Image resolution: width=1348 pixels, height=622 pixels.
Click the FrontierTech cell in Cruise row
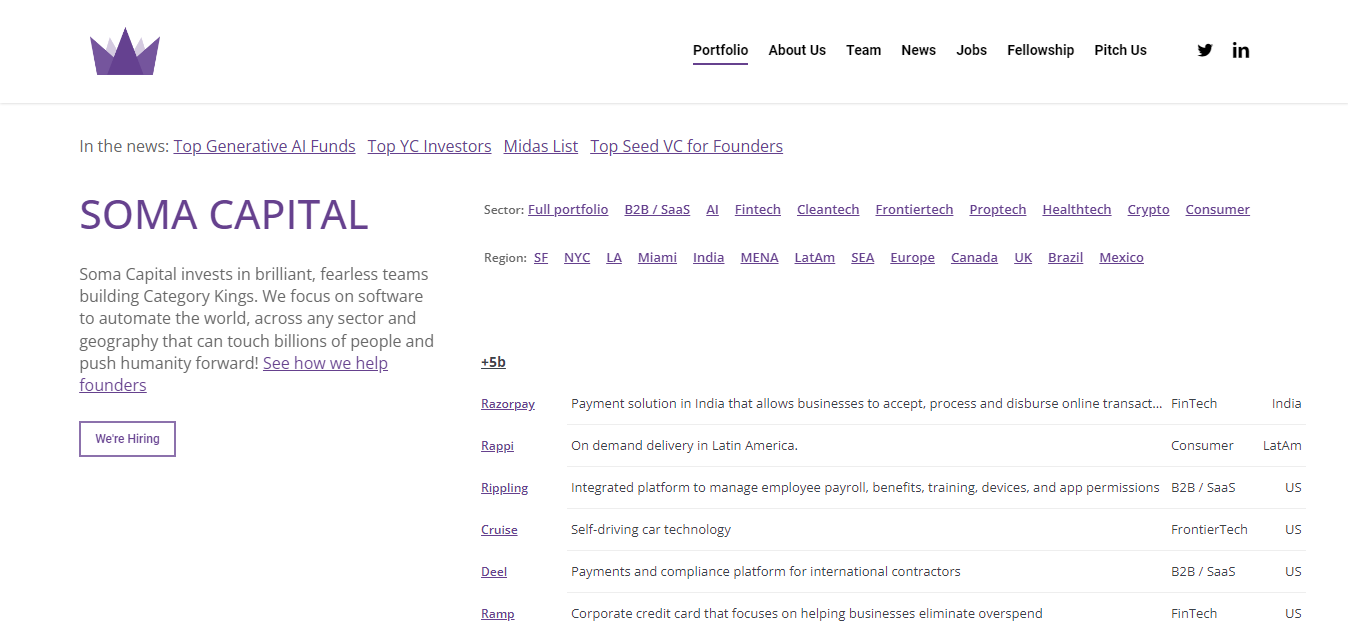[x=1210, y=530]
